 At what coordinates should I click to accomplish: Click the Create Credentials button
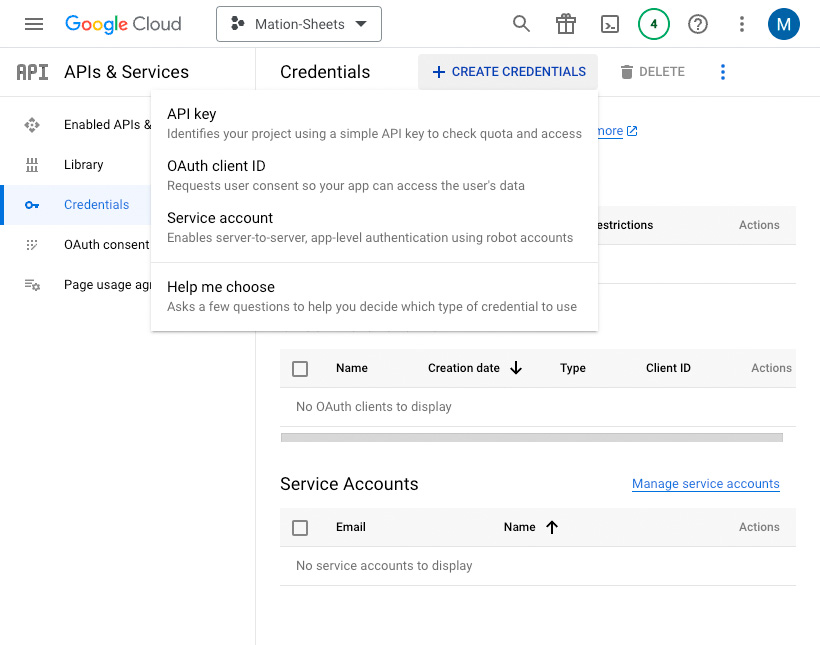508,72
